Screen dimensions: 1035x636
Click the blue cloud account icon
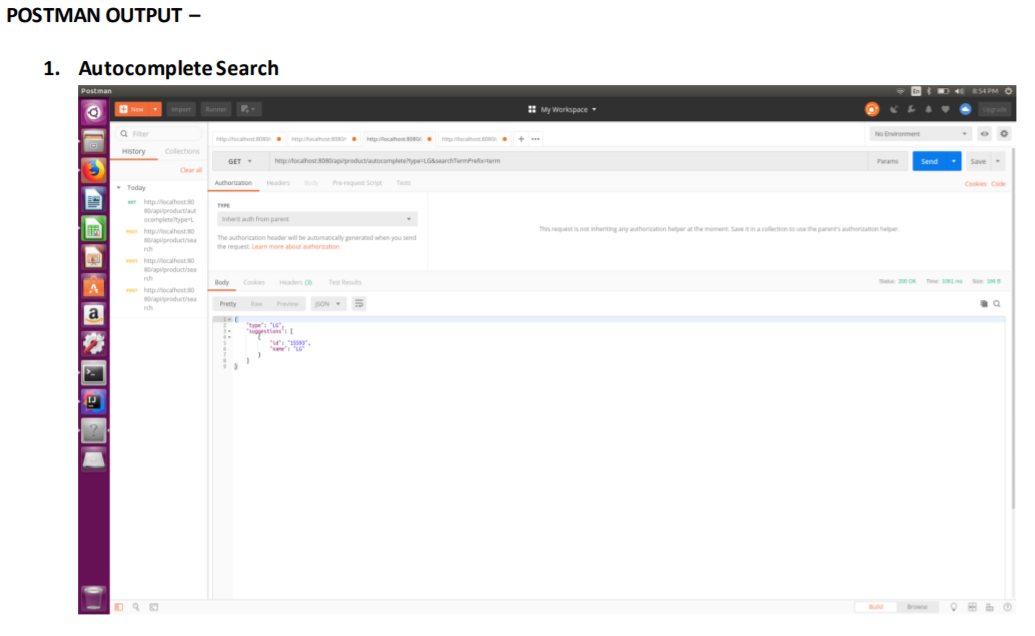965,110
